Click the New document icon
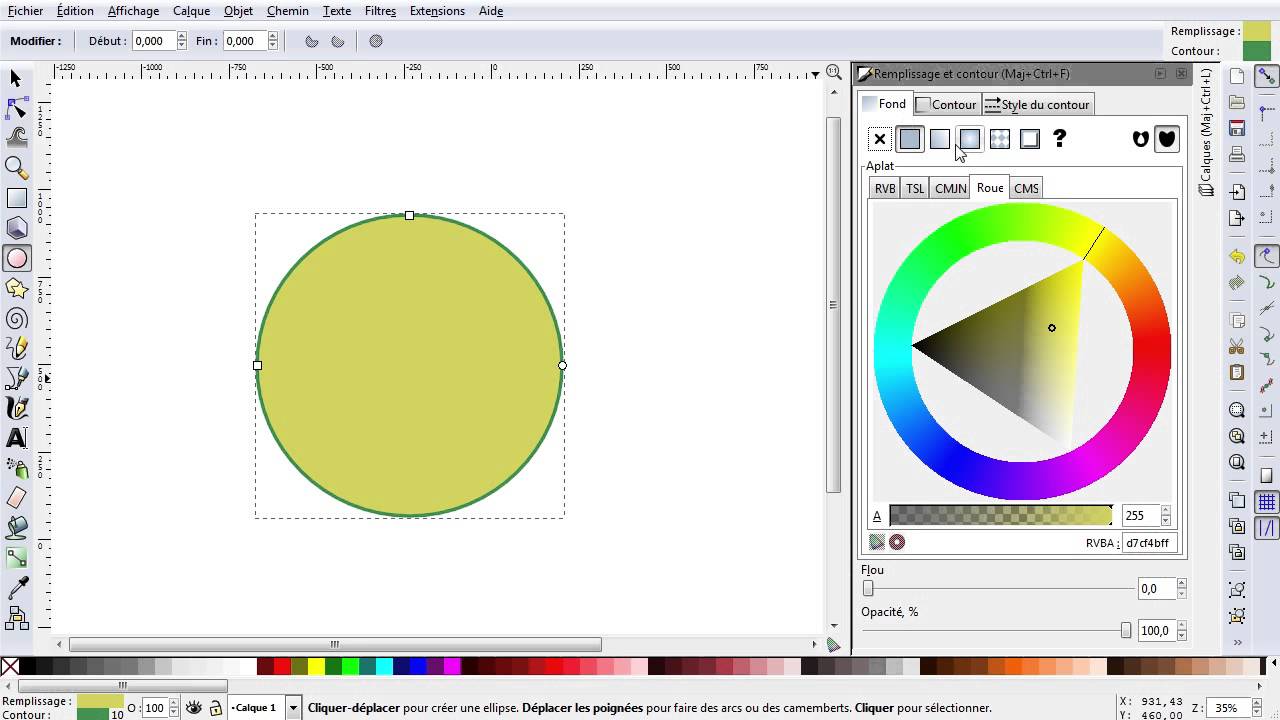Image resolution: width=1280 pixels, height=720 pixels. tap(1237, 77)
